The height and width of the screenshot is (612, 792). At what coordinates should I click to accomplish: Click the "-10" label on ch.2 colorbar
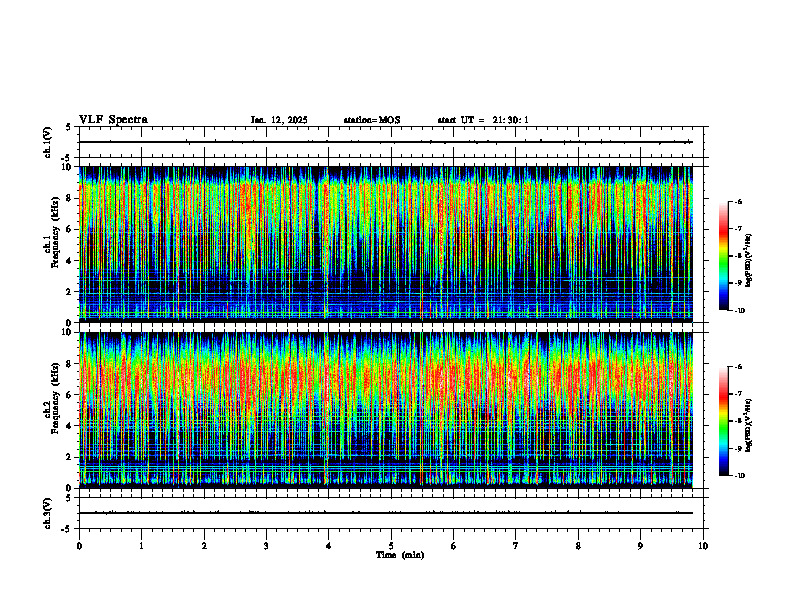[739, 476]
